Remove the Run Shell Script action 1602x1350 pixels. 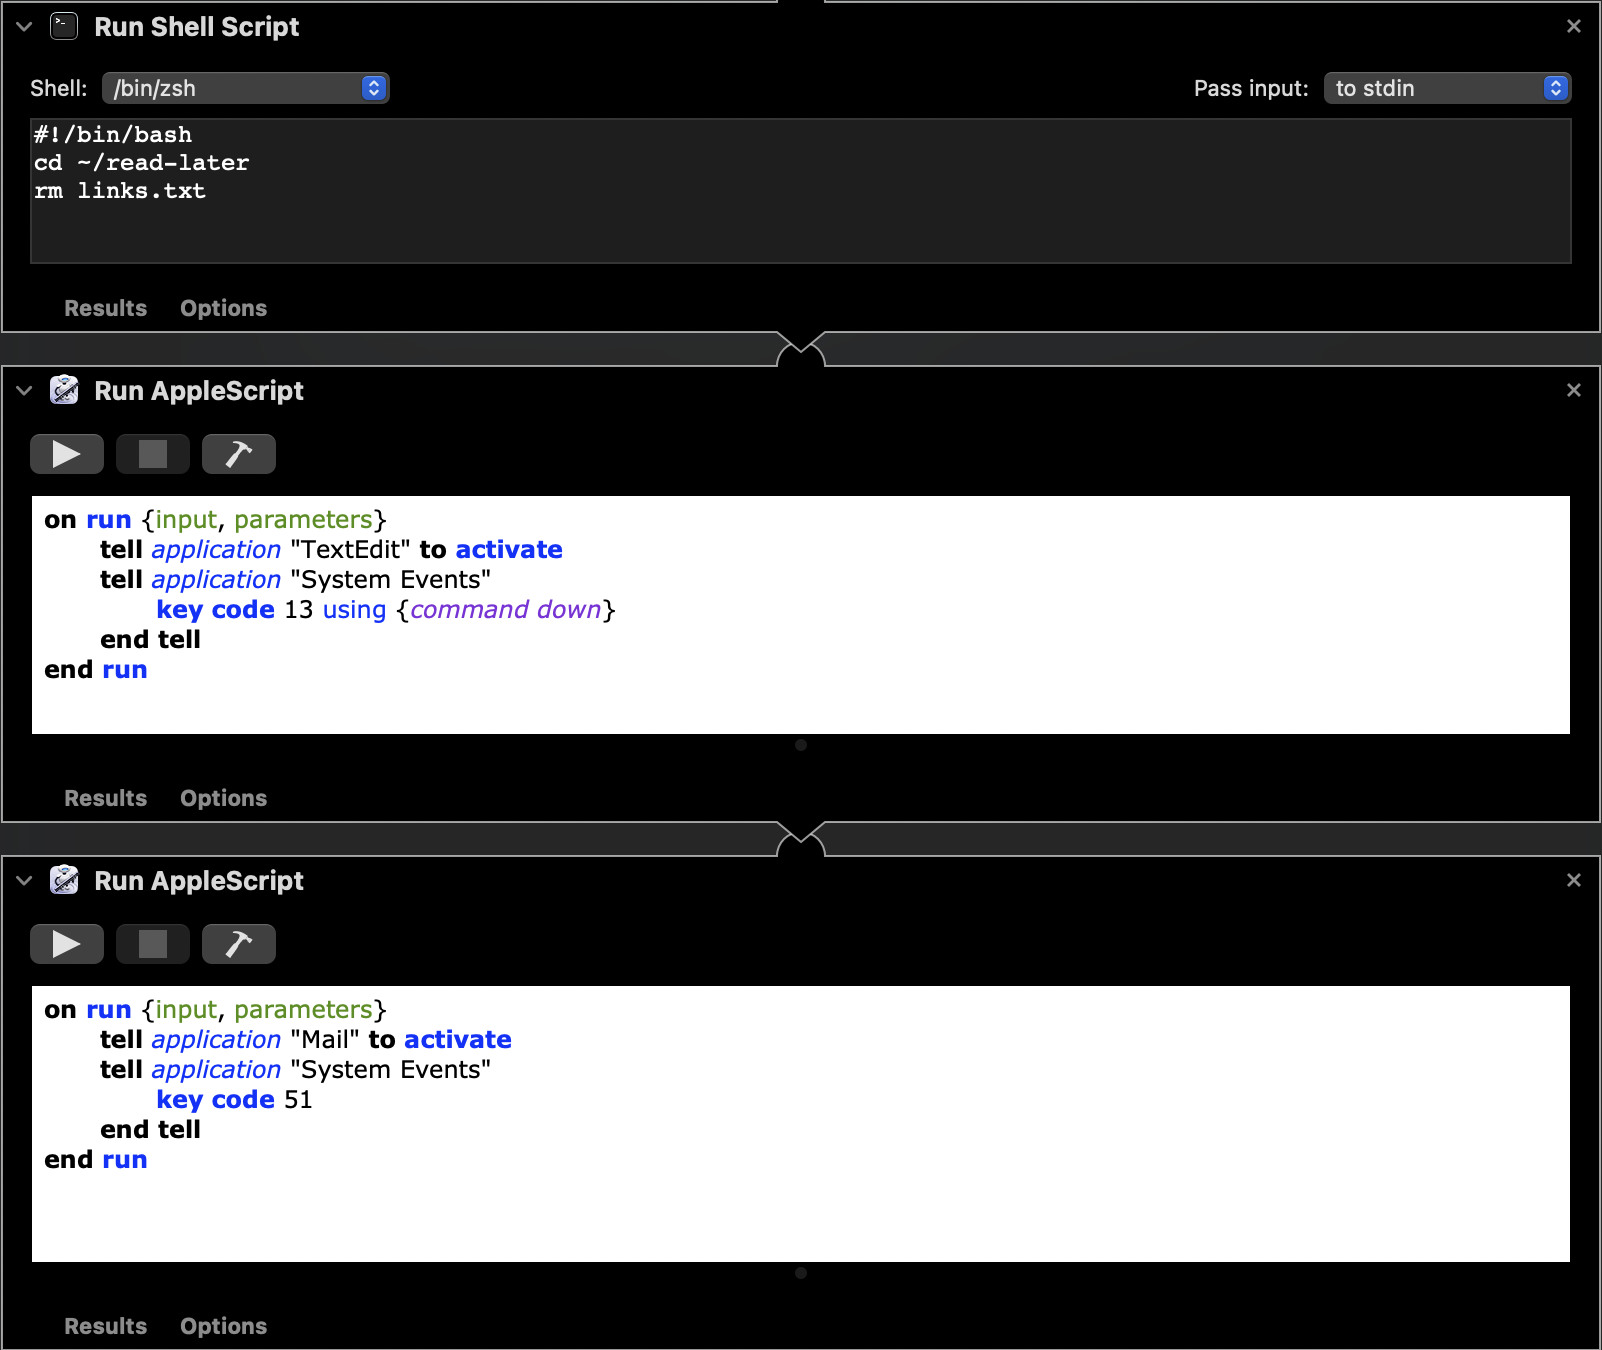click(x=1573, y=27)
